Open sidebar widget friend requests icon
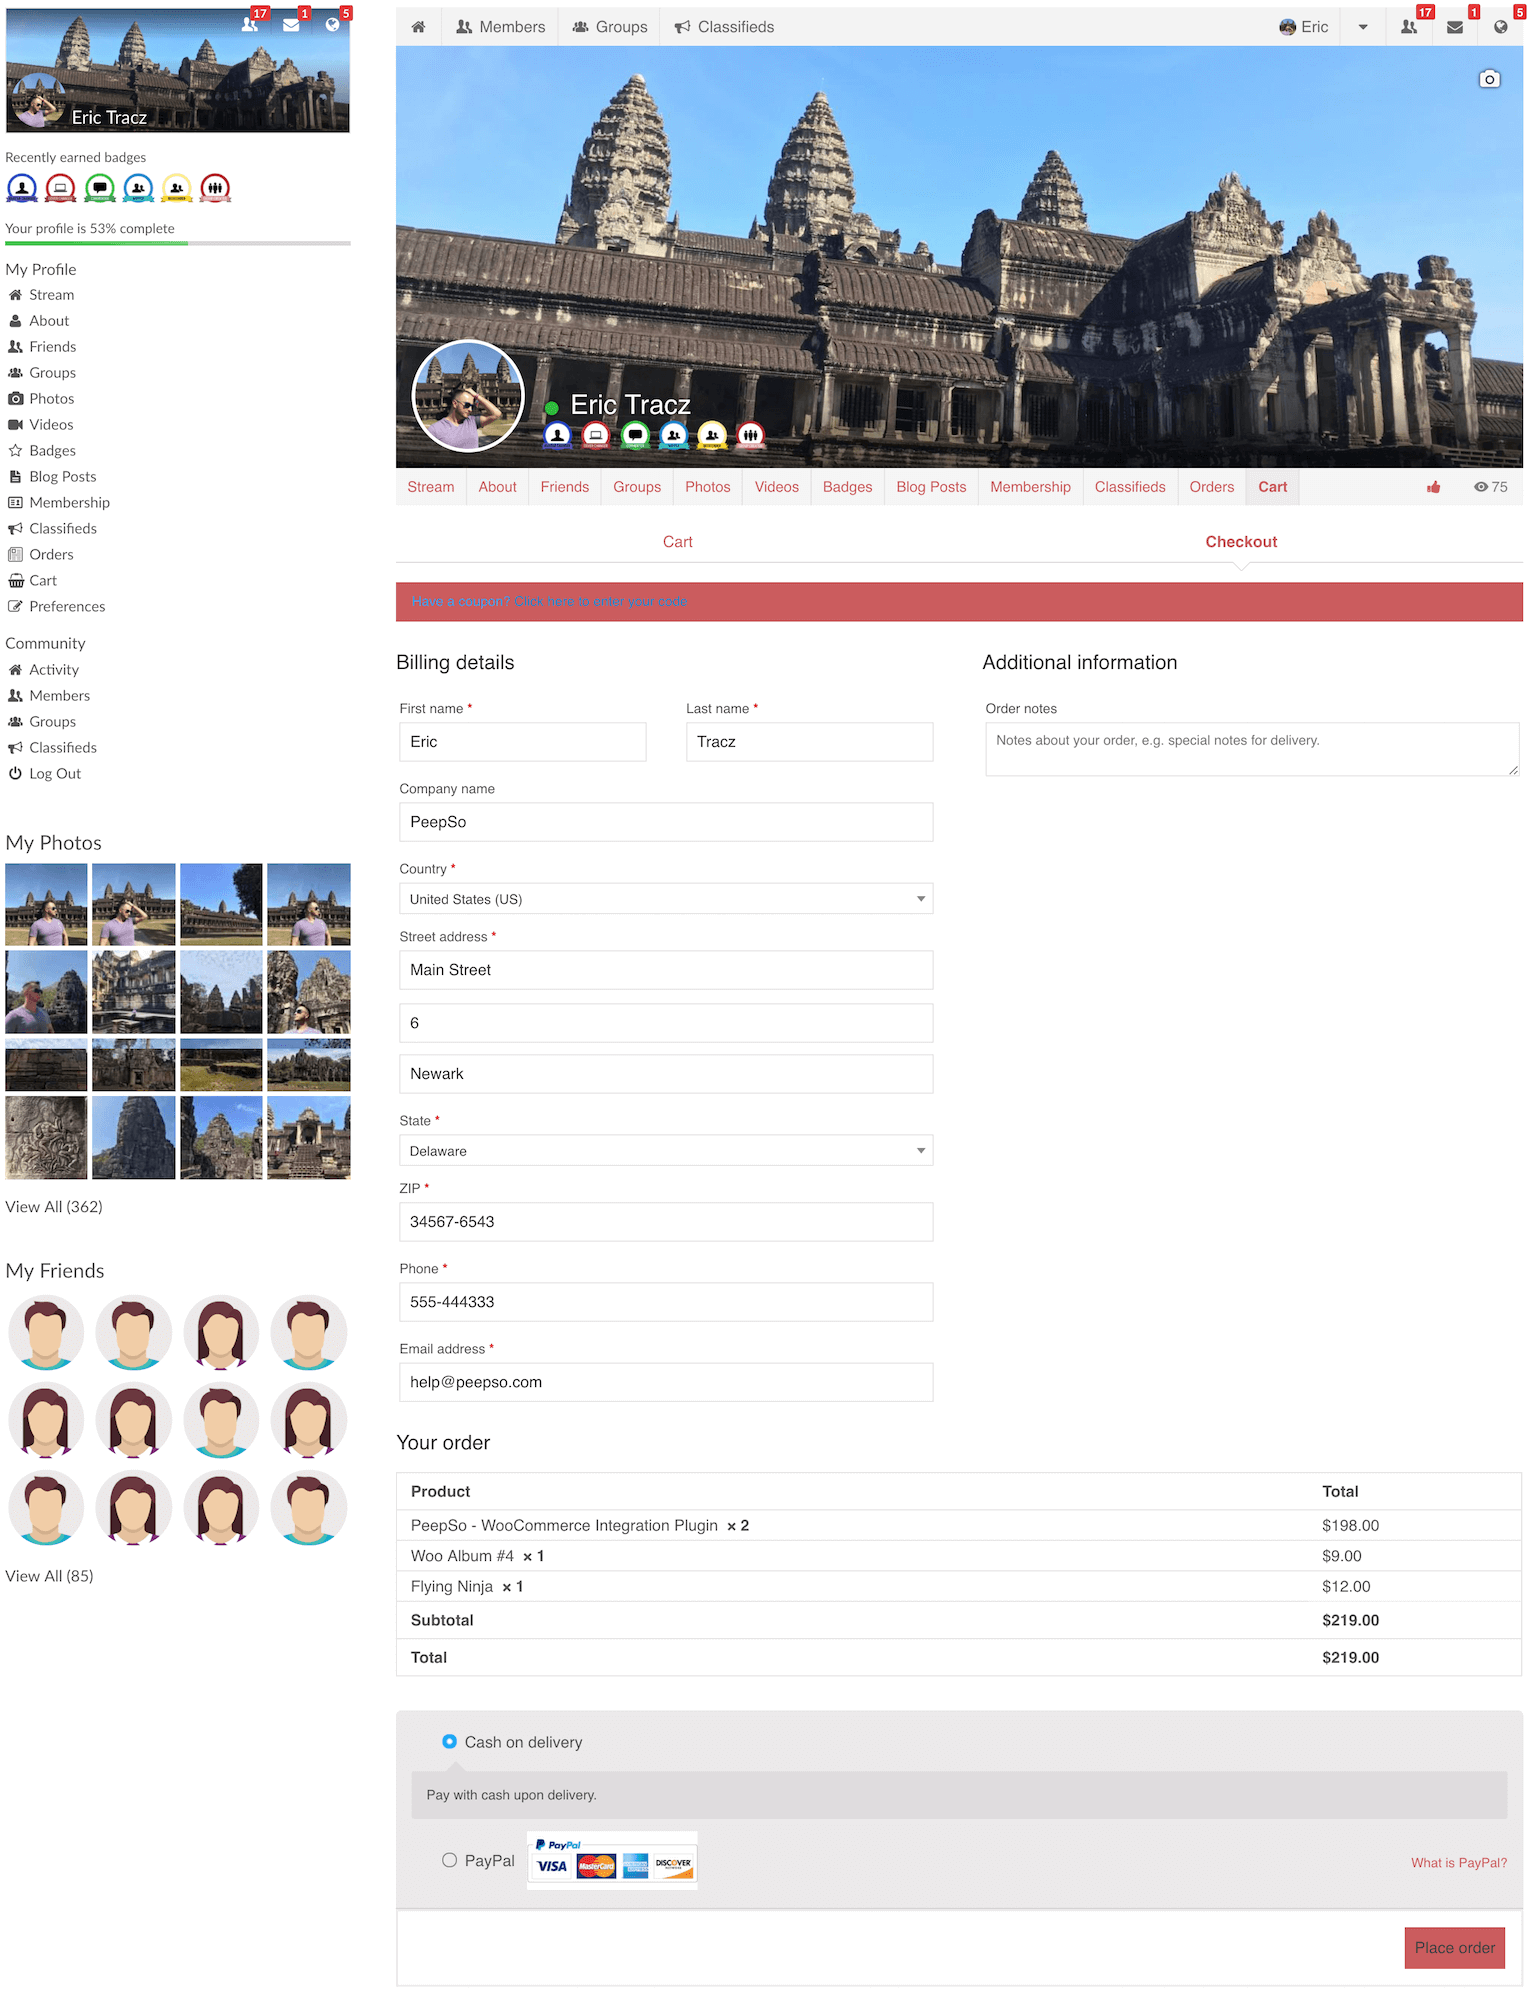The width and height of the screenshot is (1529, 2000). click(x=250, y=24)
